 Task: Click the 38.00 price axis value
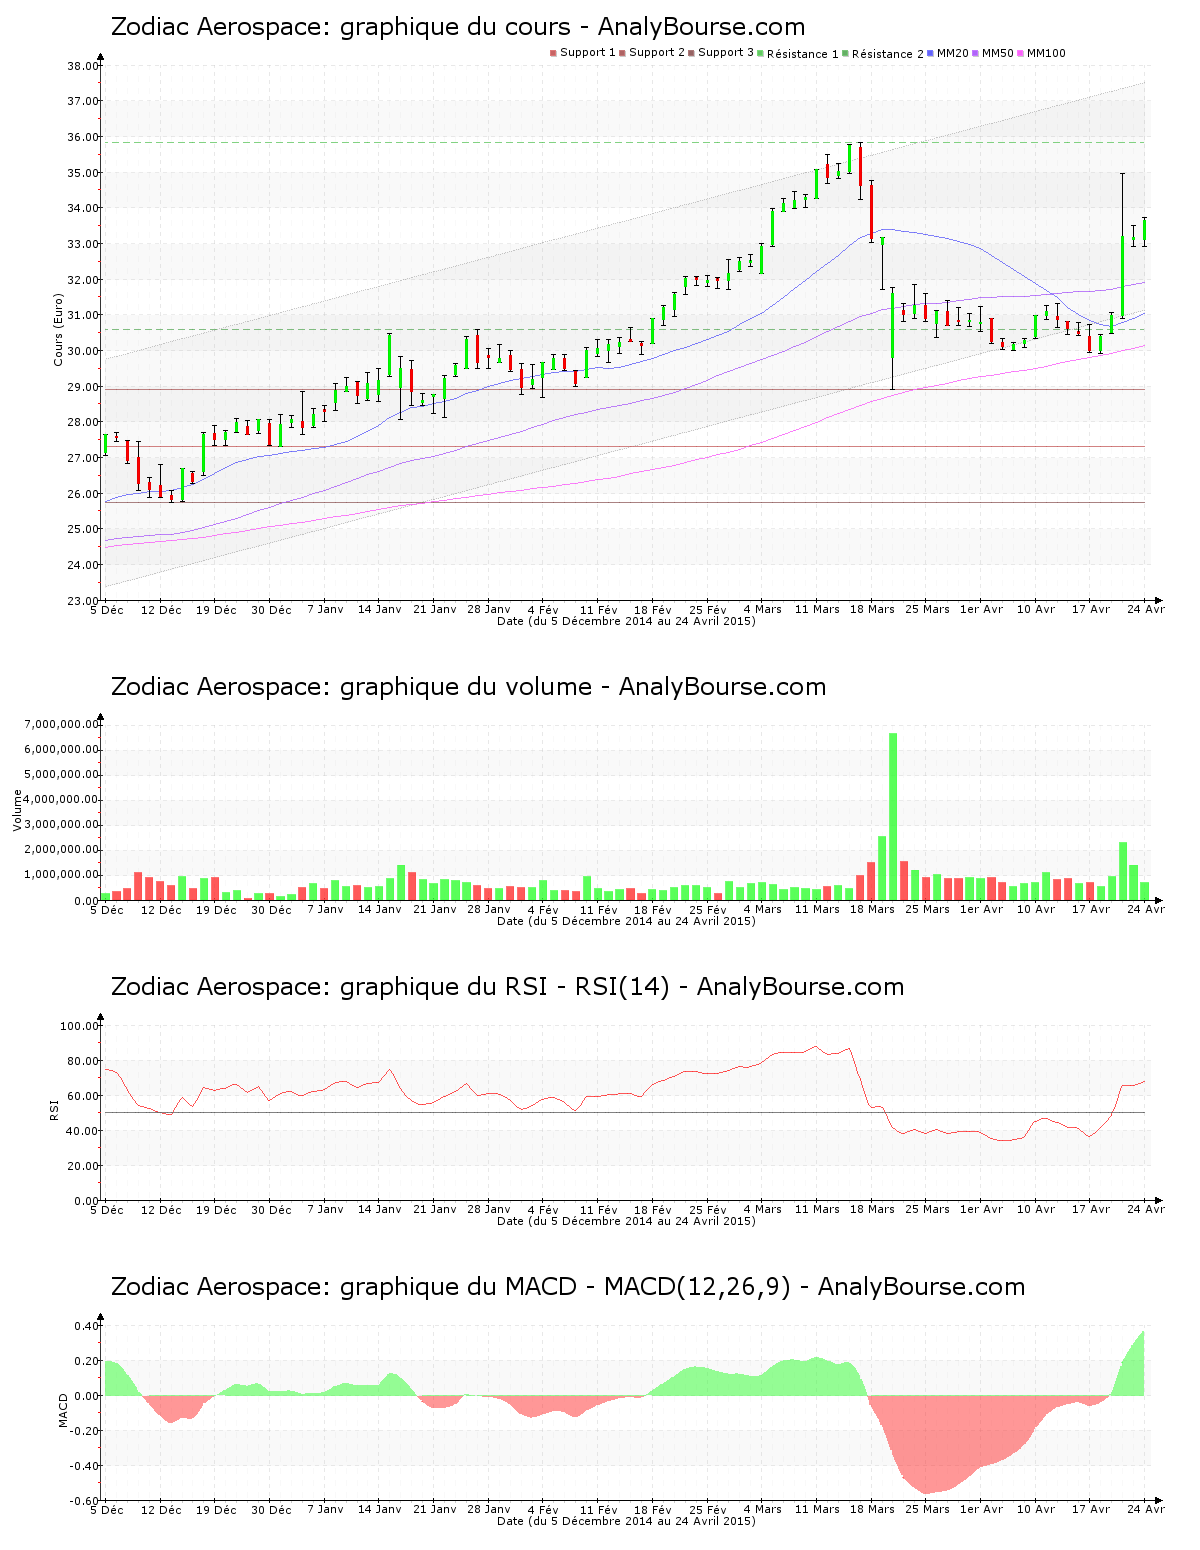click(x=83, y=66)
